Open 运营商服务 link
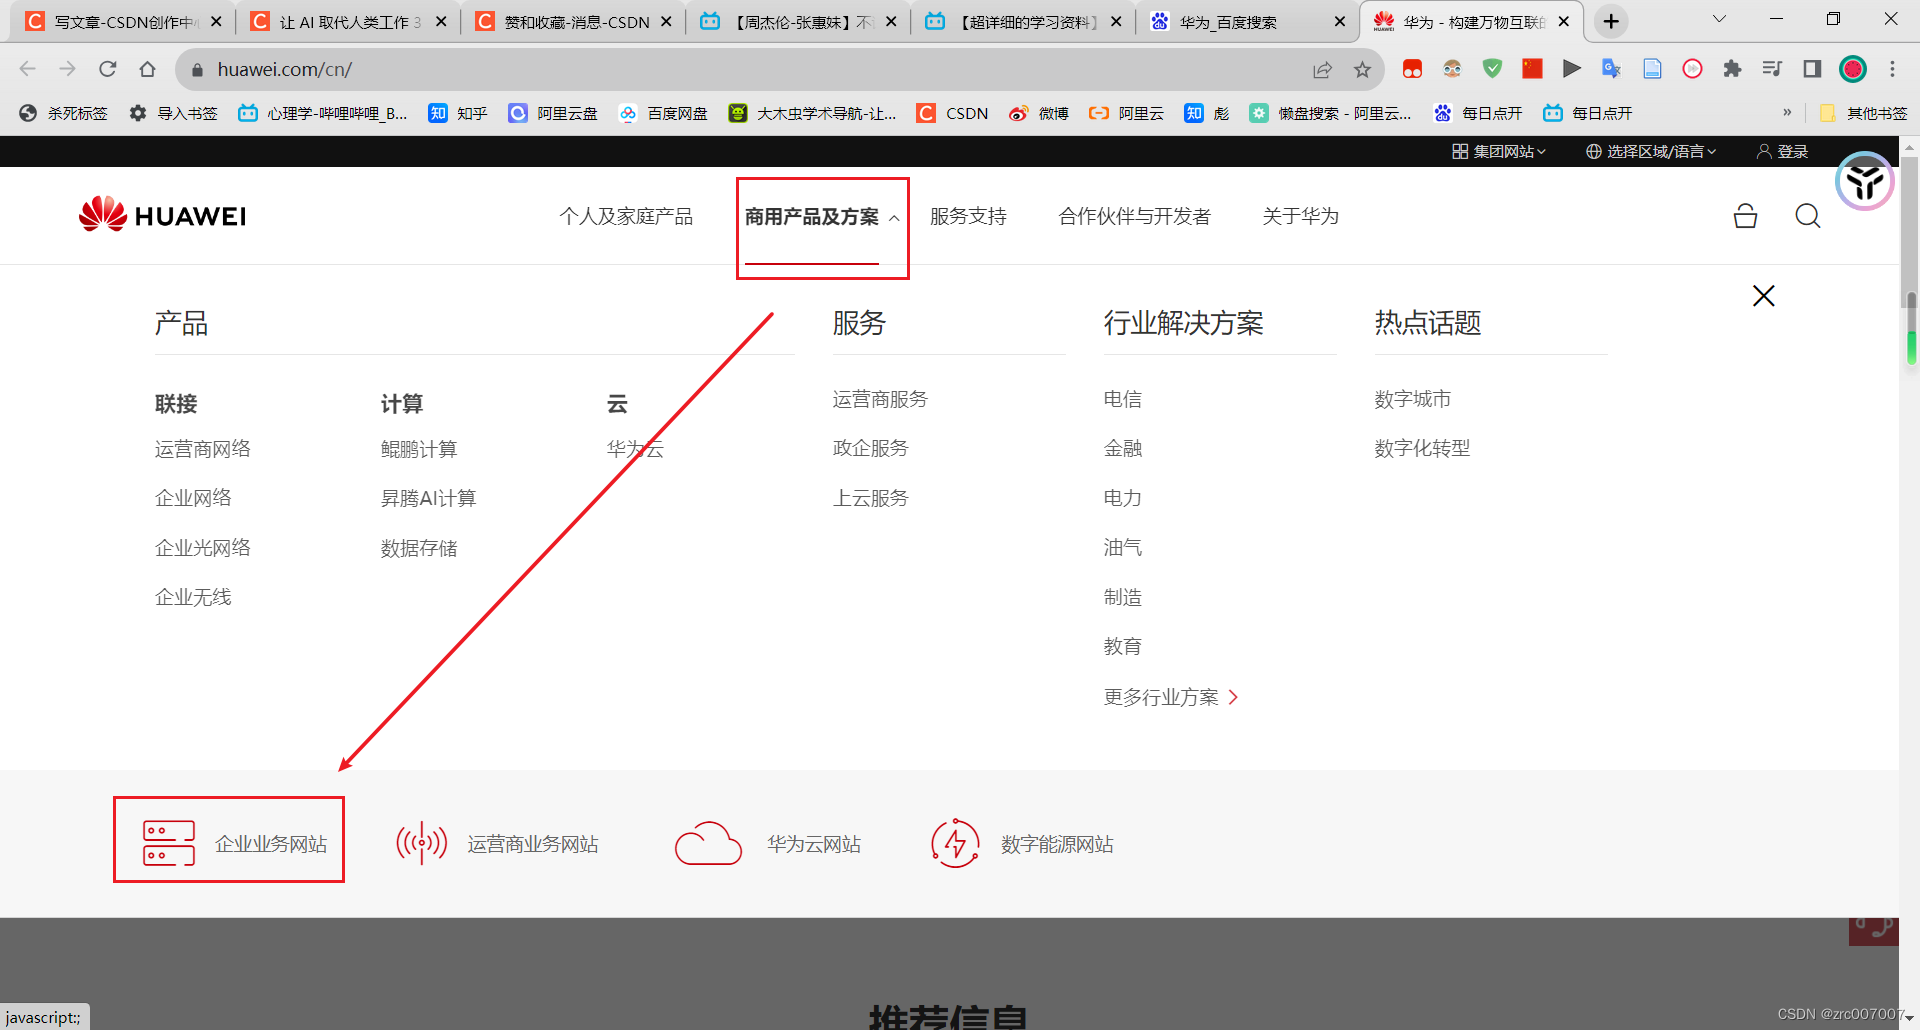Image resolution: width=1920 pixels, height=1030 pixels. [880, 399]
